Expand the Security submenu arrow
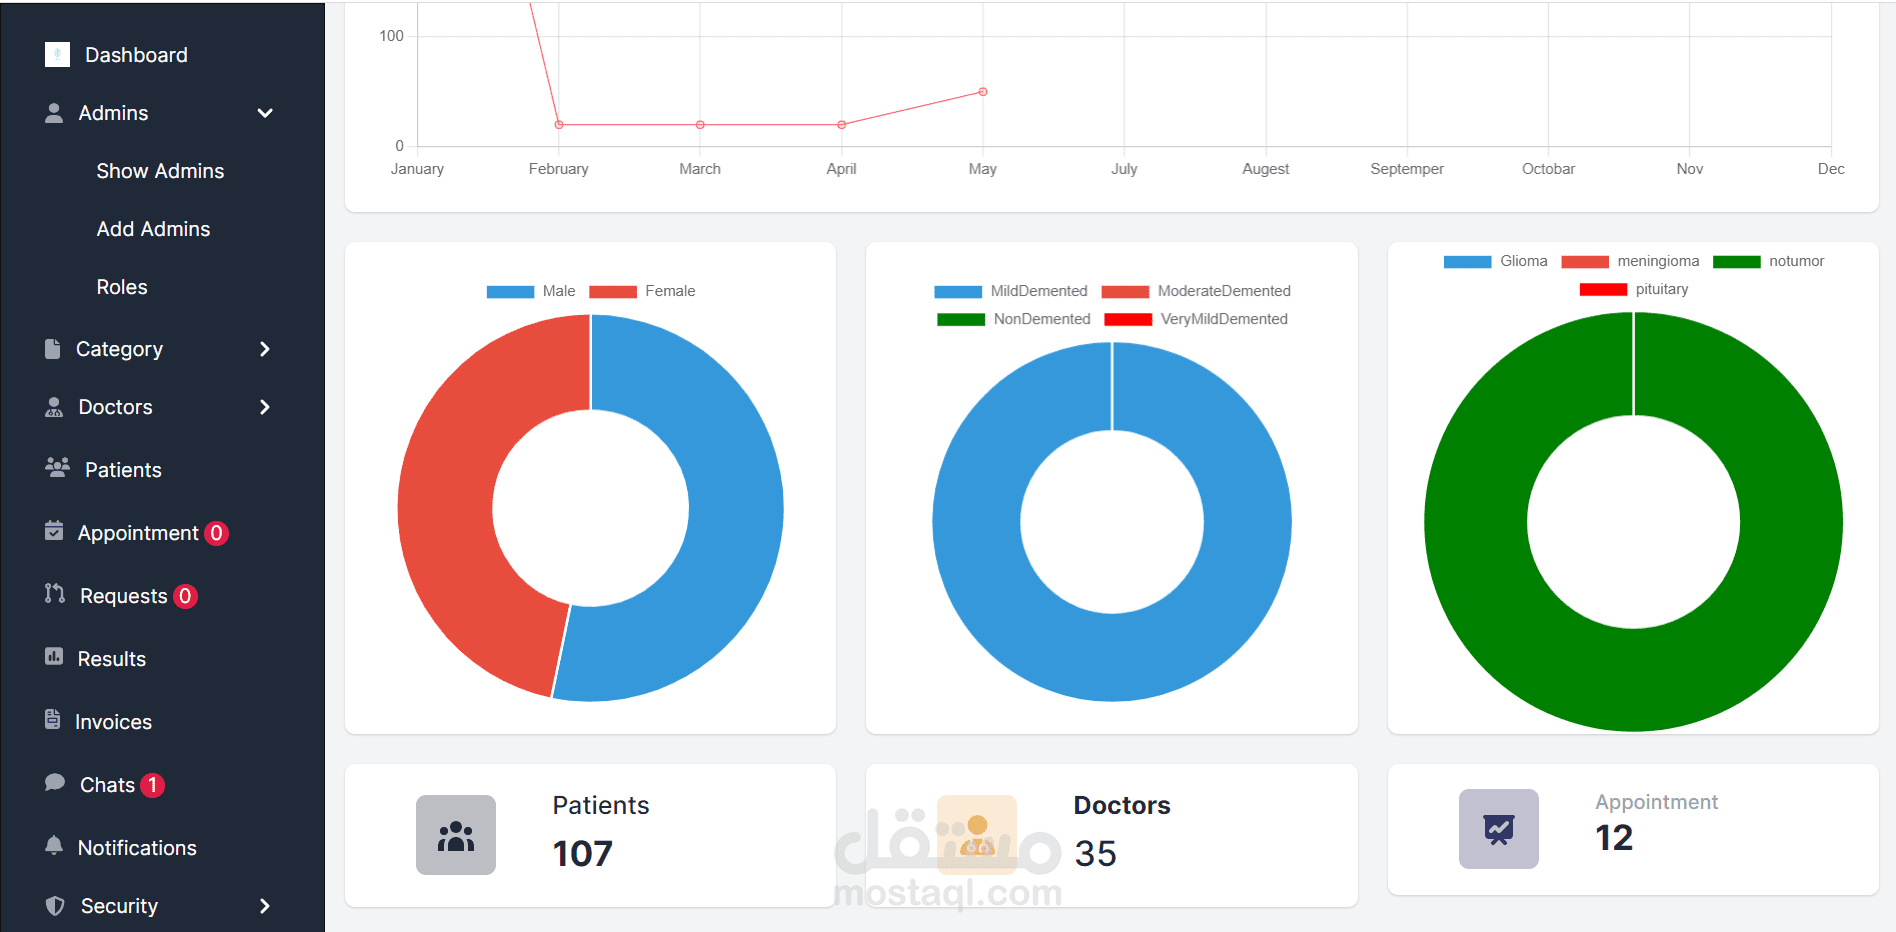Image resolution: width=1896 pixels, height=932 pixels. click(265, 906)
